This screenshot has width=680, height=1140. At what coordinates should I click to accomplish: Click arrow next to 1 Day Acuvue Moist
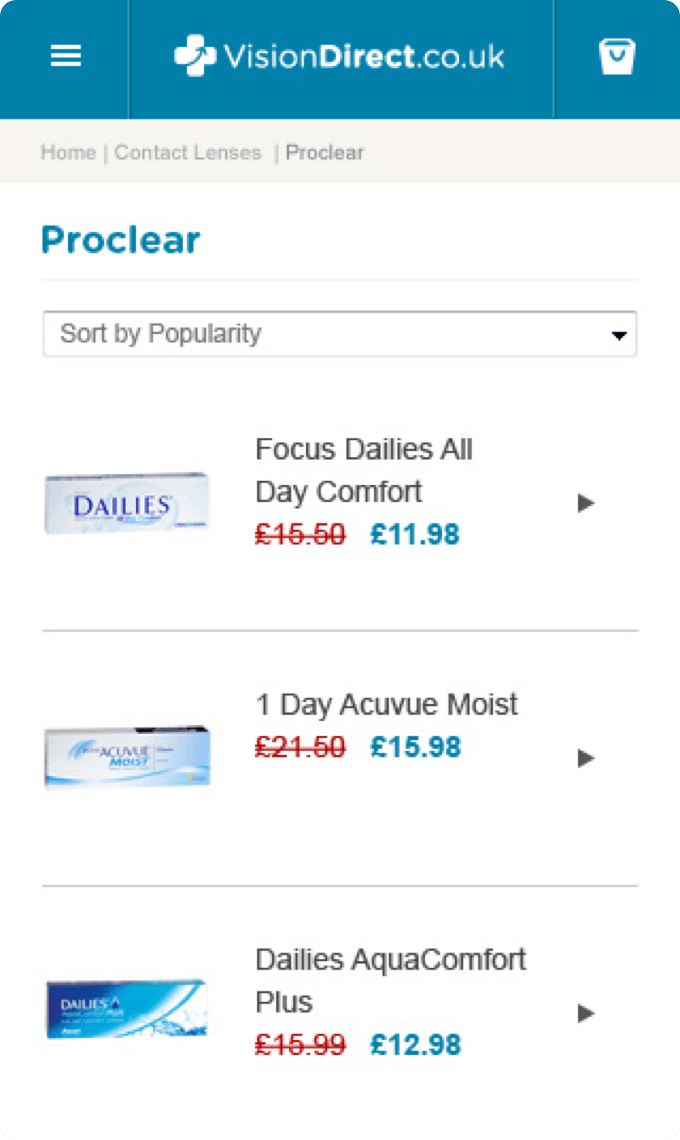pos(586,758)
